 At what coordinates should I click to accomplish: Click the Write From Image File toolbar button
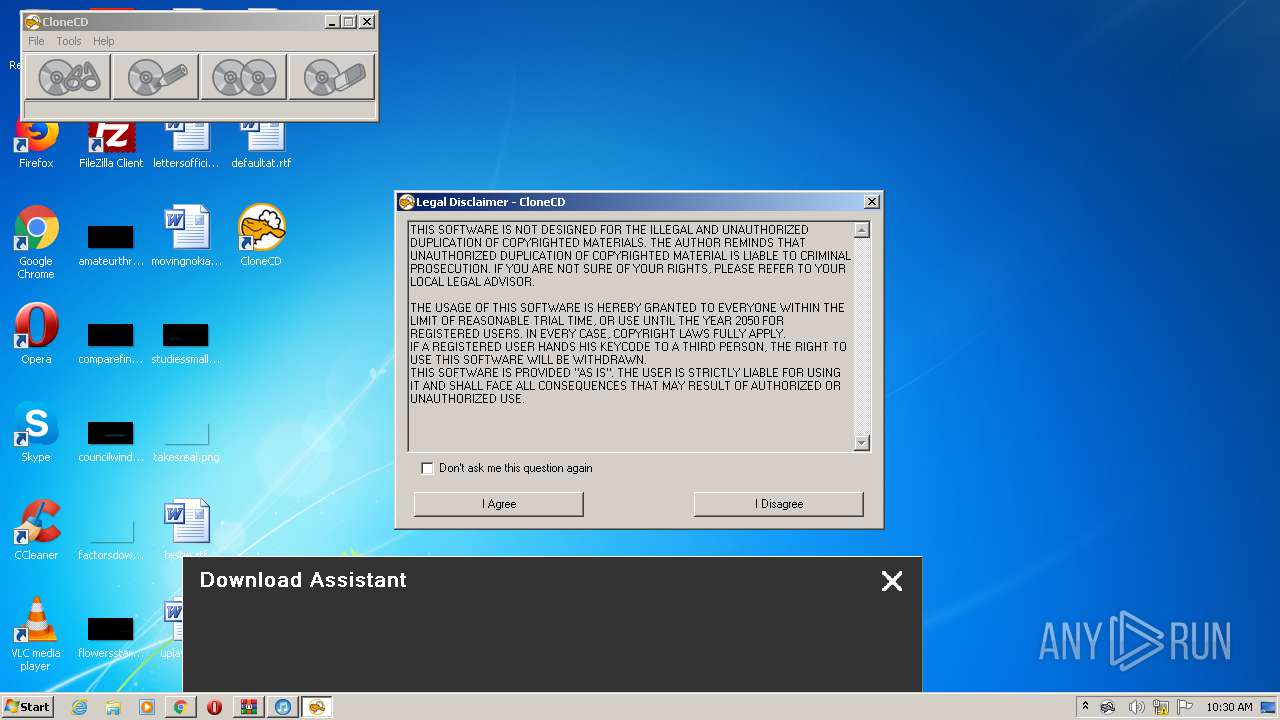[156, 77]
